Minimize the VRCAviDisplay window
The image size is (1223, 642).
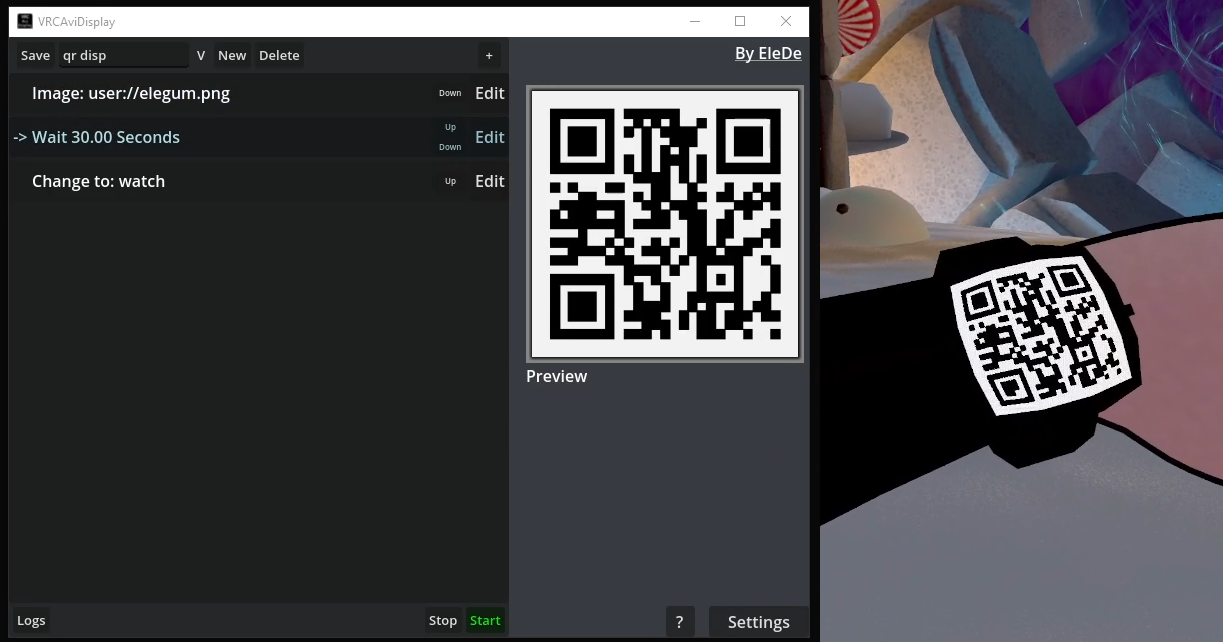tap(694, 21)
